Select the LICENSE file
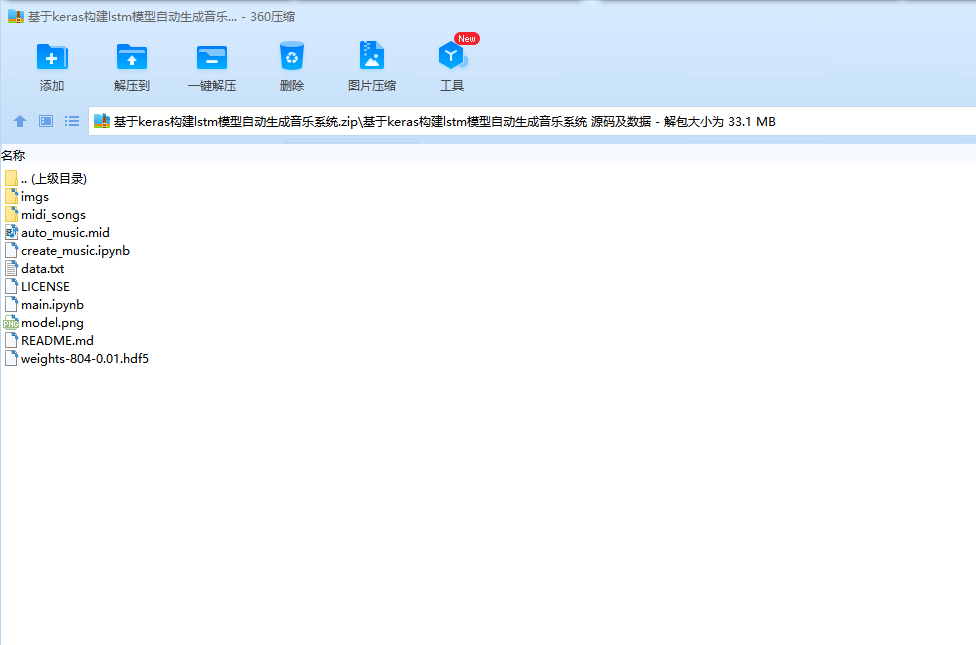 (x=37, y=287)
